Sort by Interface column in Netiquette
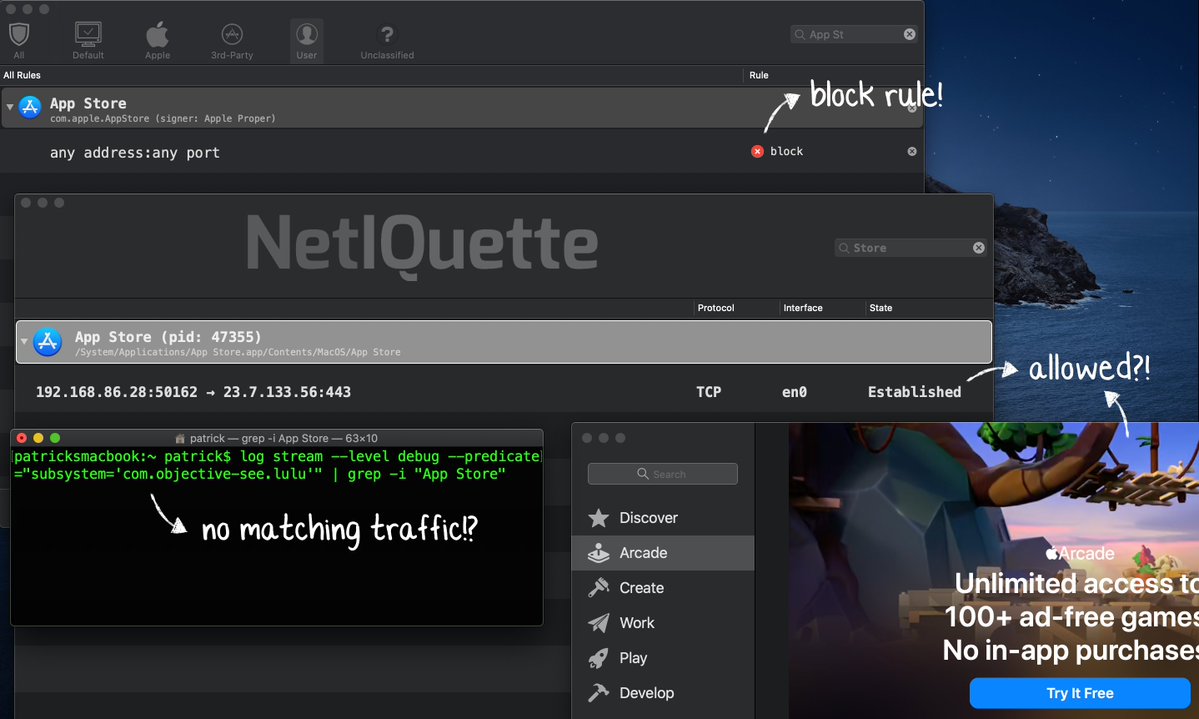Screen dimensions: 1199x719 pyautogui.click(x=803, y=307)
